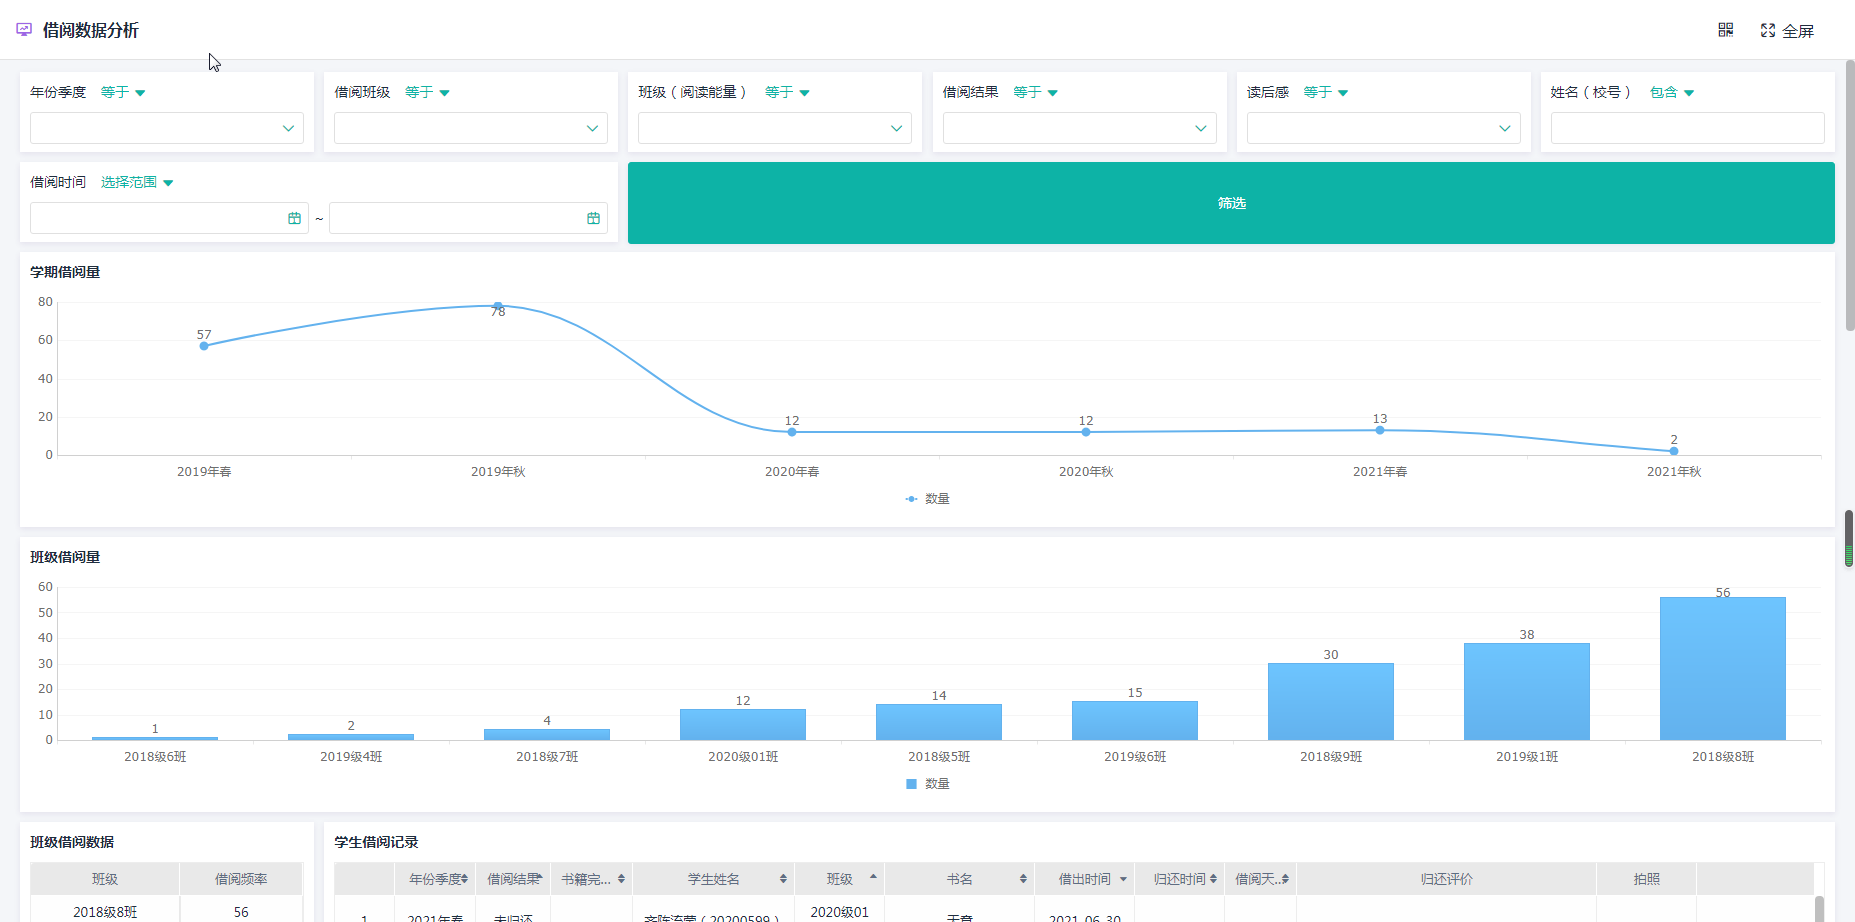The width and height of the screenshot is (1855, 922).
Task: Click the green 筛选 filter button
Action: [1231, 203]
